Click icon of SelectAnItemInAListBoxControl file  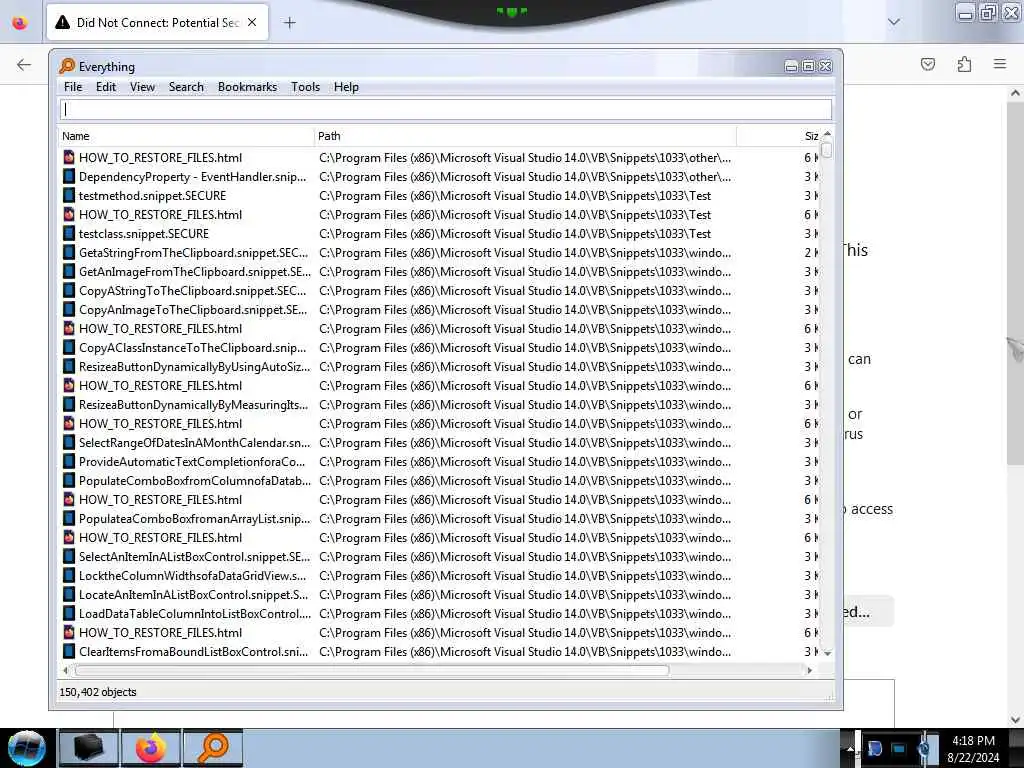click(69, 556)
